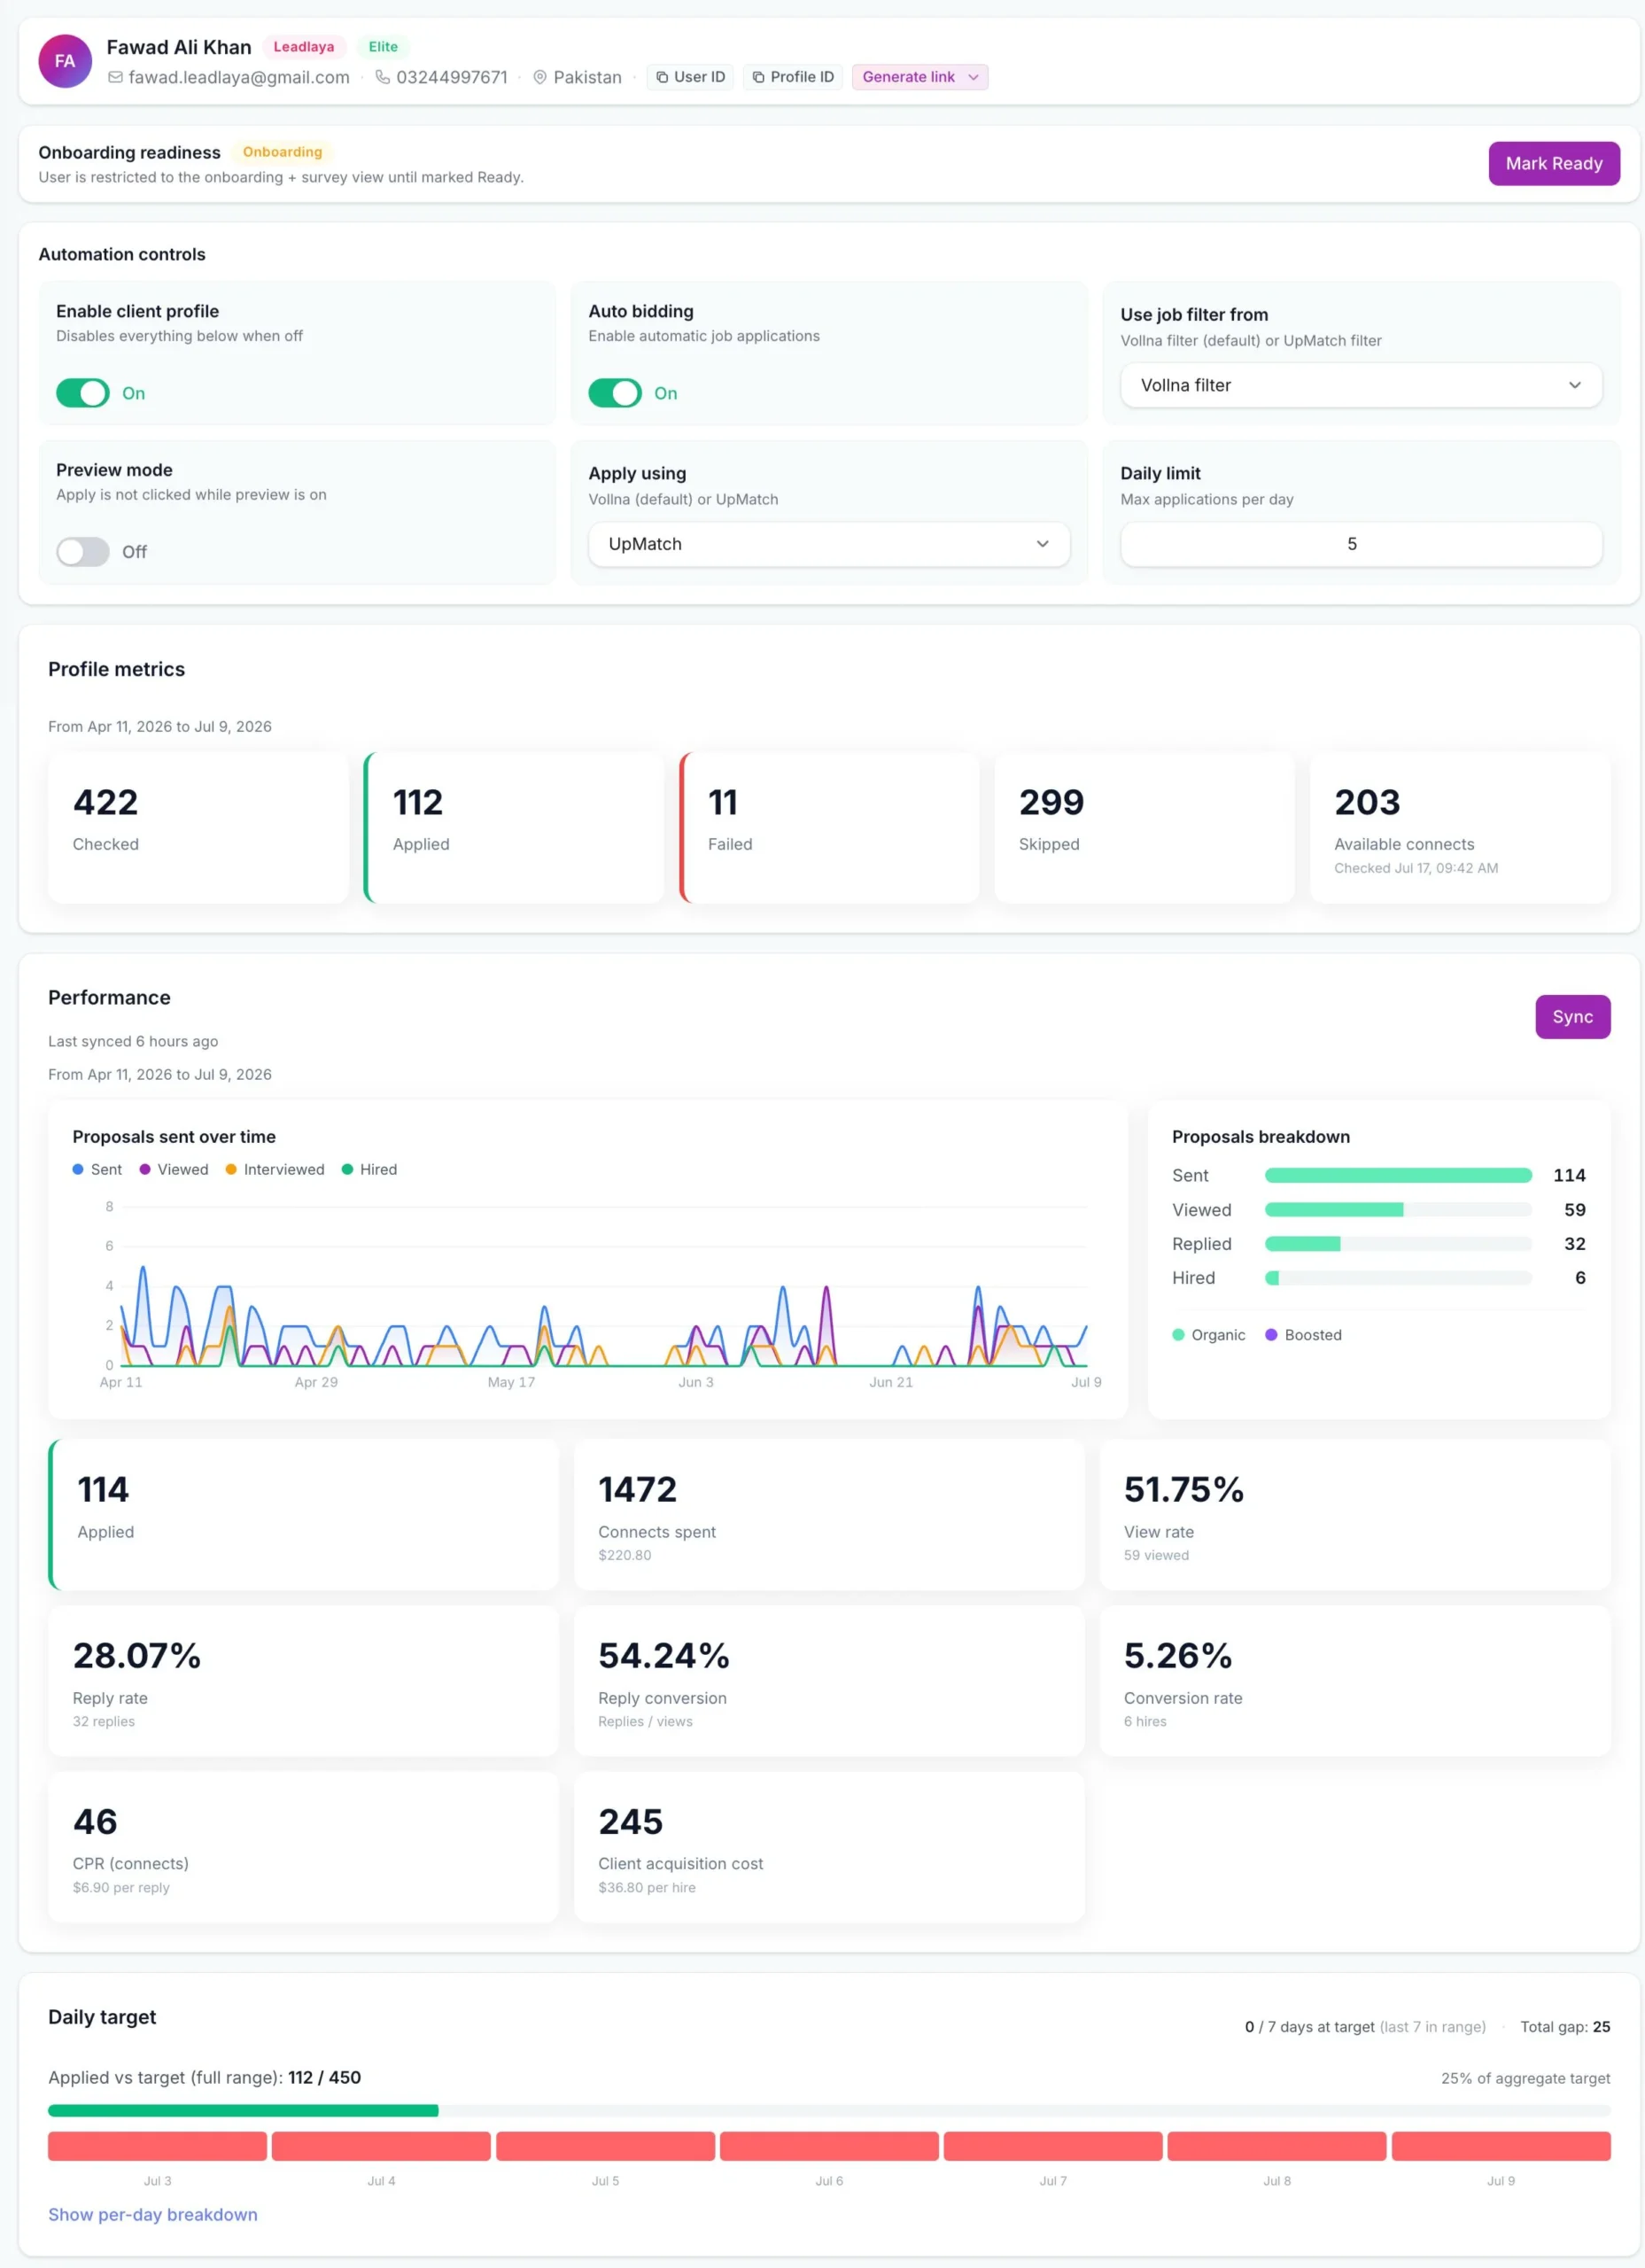Select the Leadlaya tag badge

click(304, 47)
